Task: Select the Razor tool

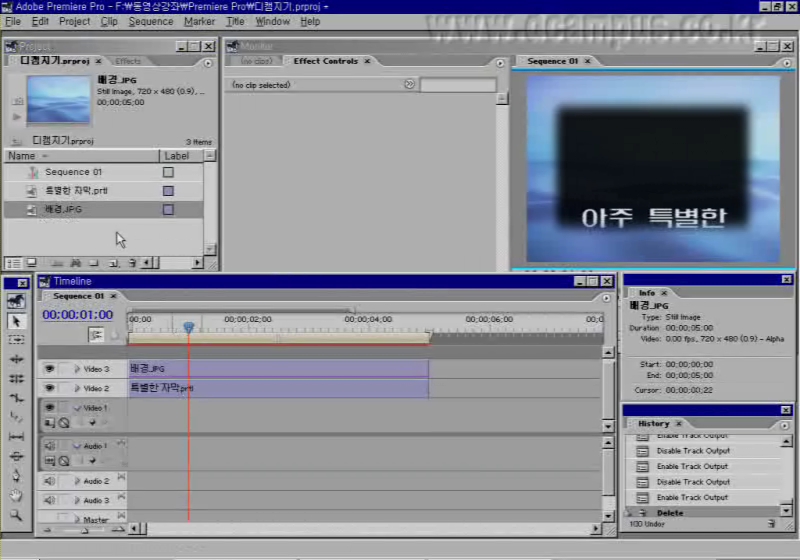Action: pos(16,417)
